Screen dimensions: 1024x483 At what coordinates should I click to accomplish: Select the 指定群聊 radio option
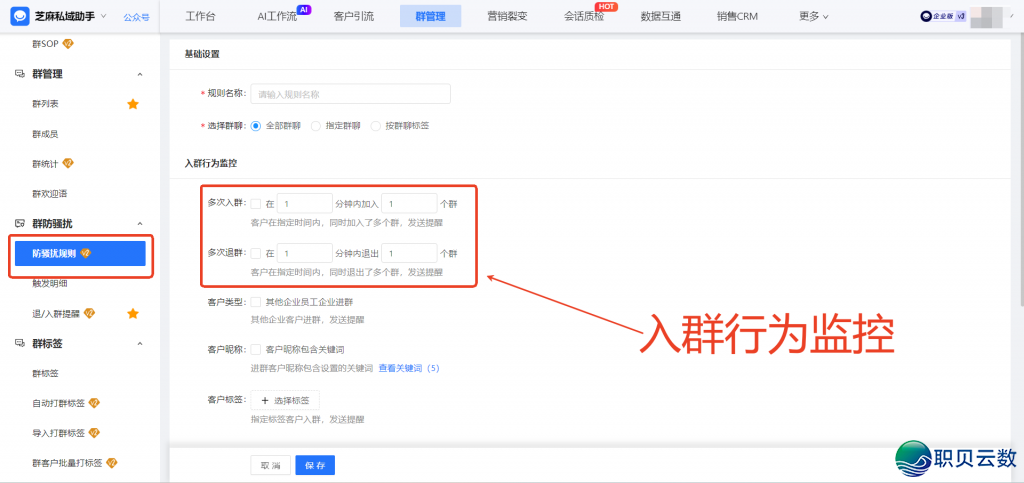pyautogui.click(x=316, y=126)
